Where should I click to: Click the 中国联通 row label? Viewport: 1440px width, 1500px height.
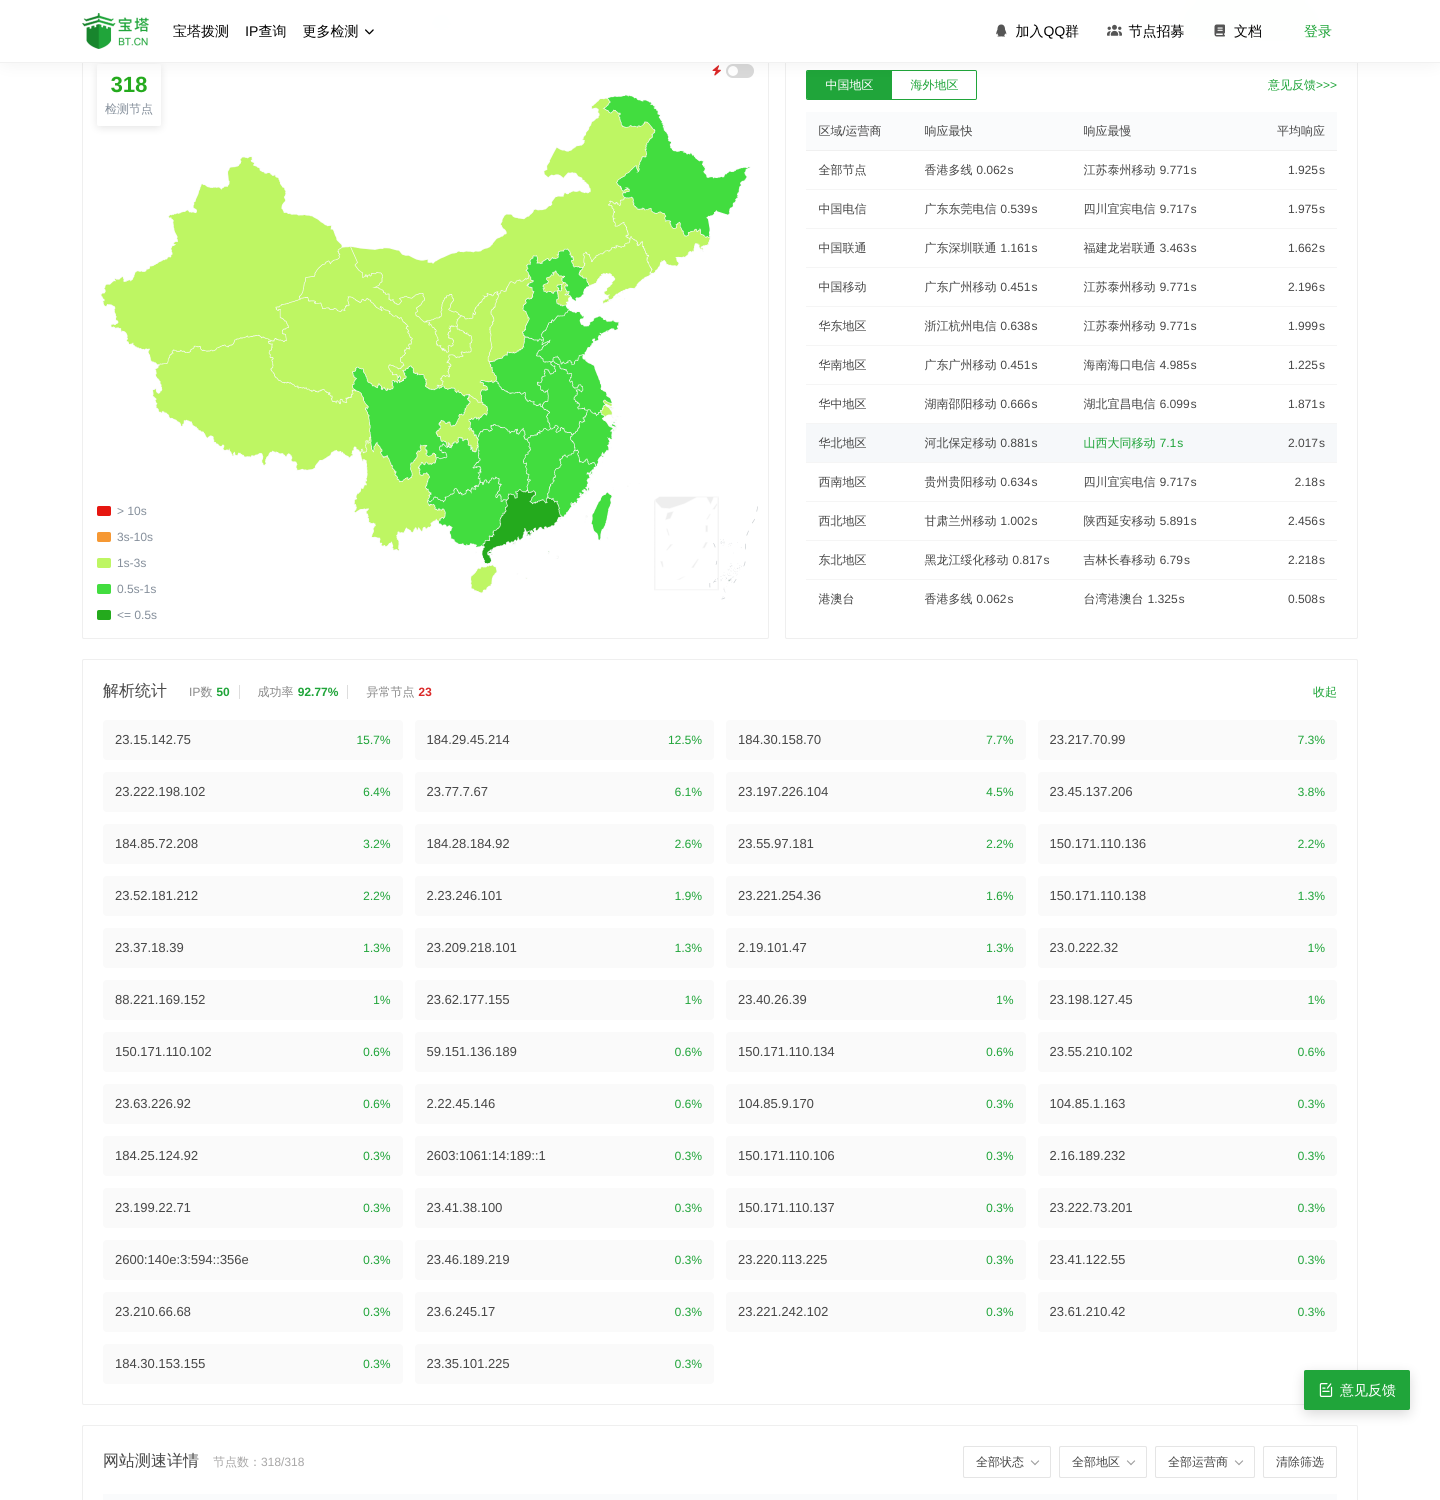[x=842, y=248]
